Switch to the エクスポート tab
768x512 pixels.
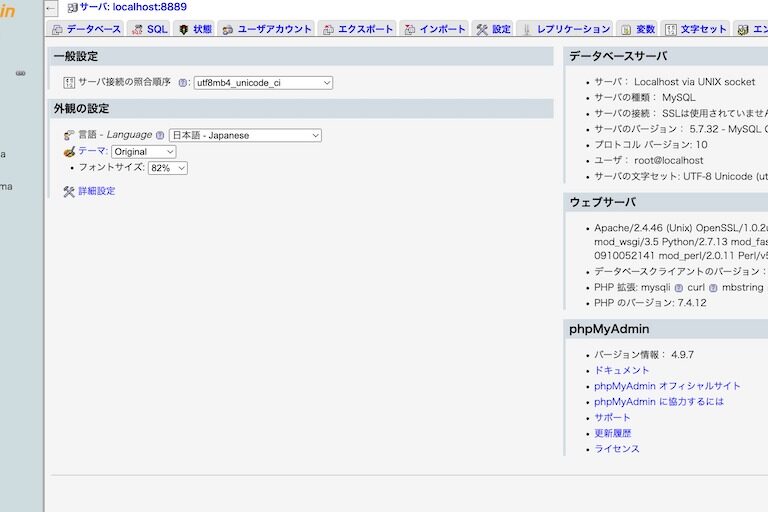pos(358,29)
